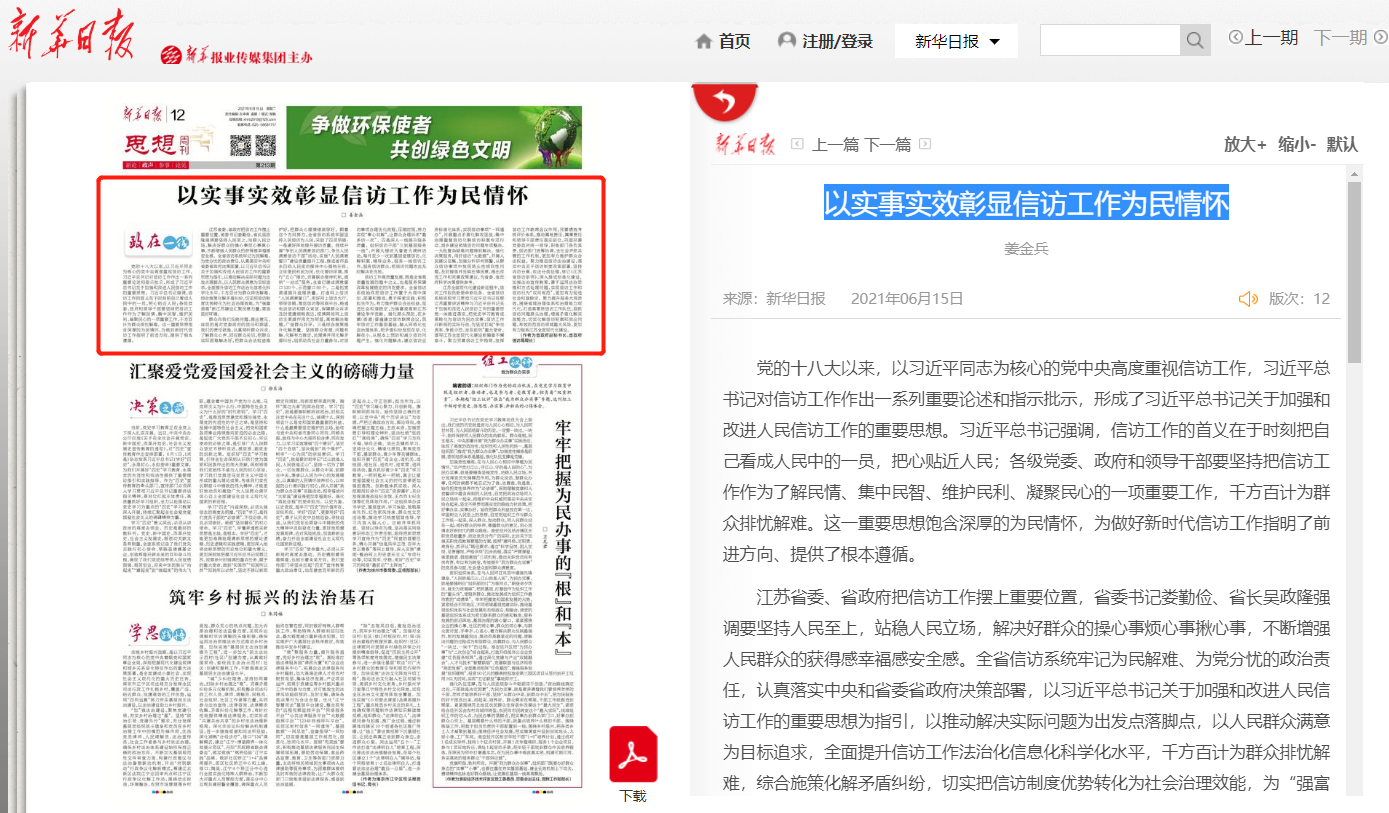Go to previous issue 上一期

[x=1272, y=37]
